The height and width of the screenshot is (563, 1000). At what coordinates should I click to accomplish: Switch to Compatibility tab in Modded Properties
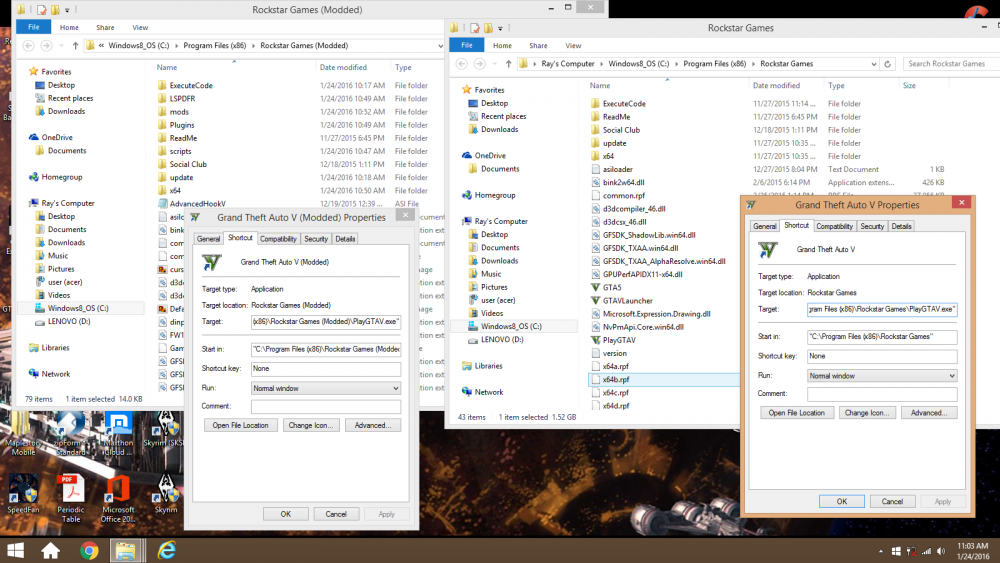click(278, 239)
